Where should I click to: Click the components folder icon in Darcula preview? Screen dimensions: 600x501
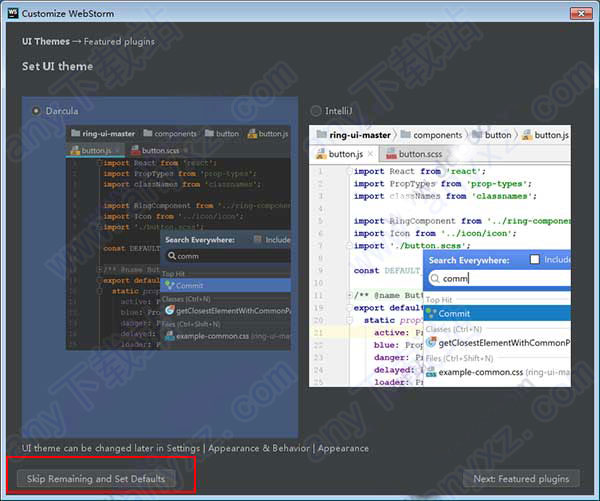147,133
